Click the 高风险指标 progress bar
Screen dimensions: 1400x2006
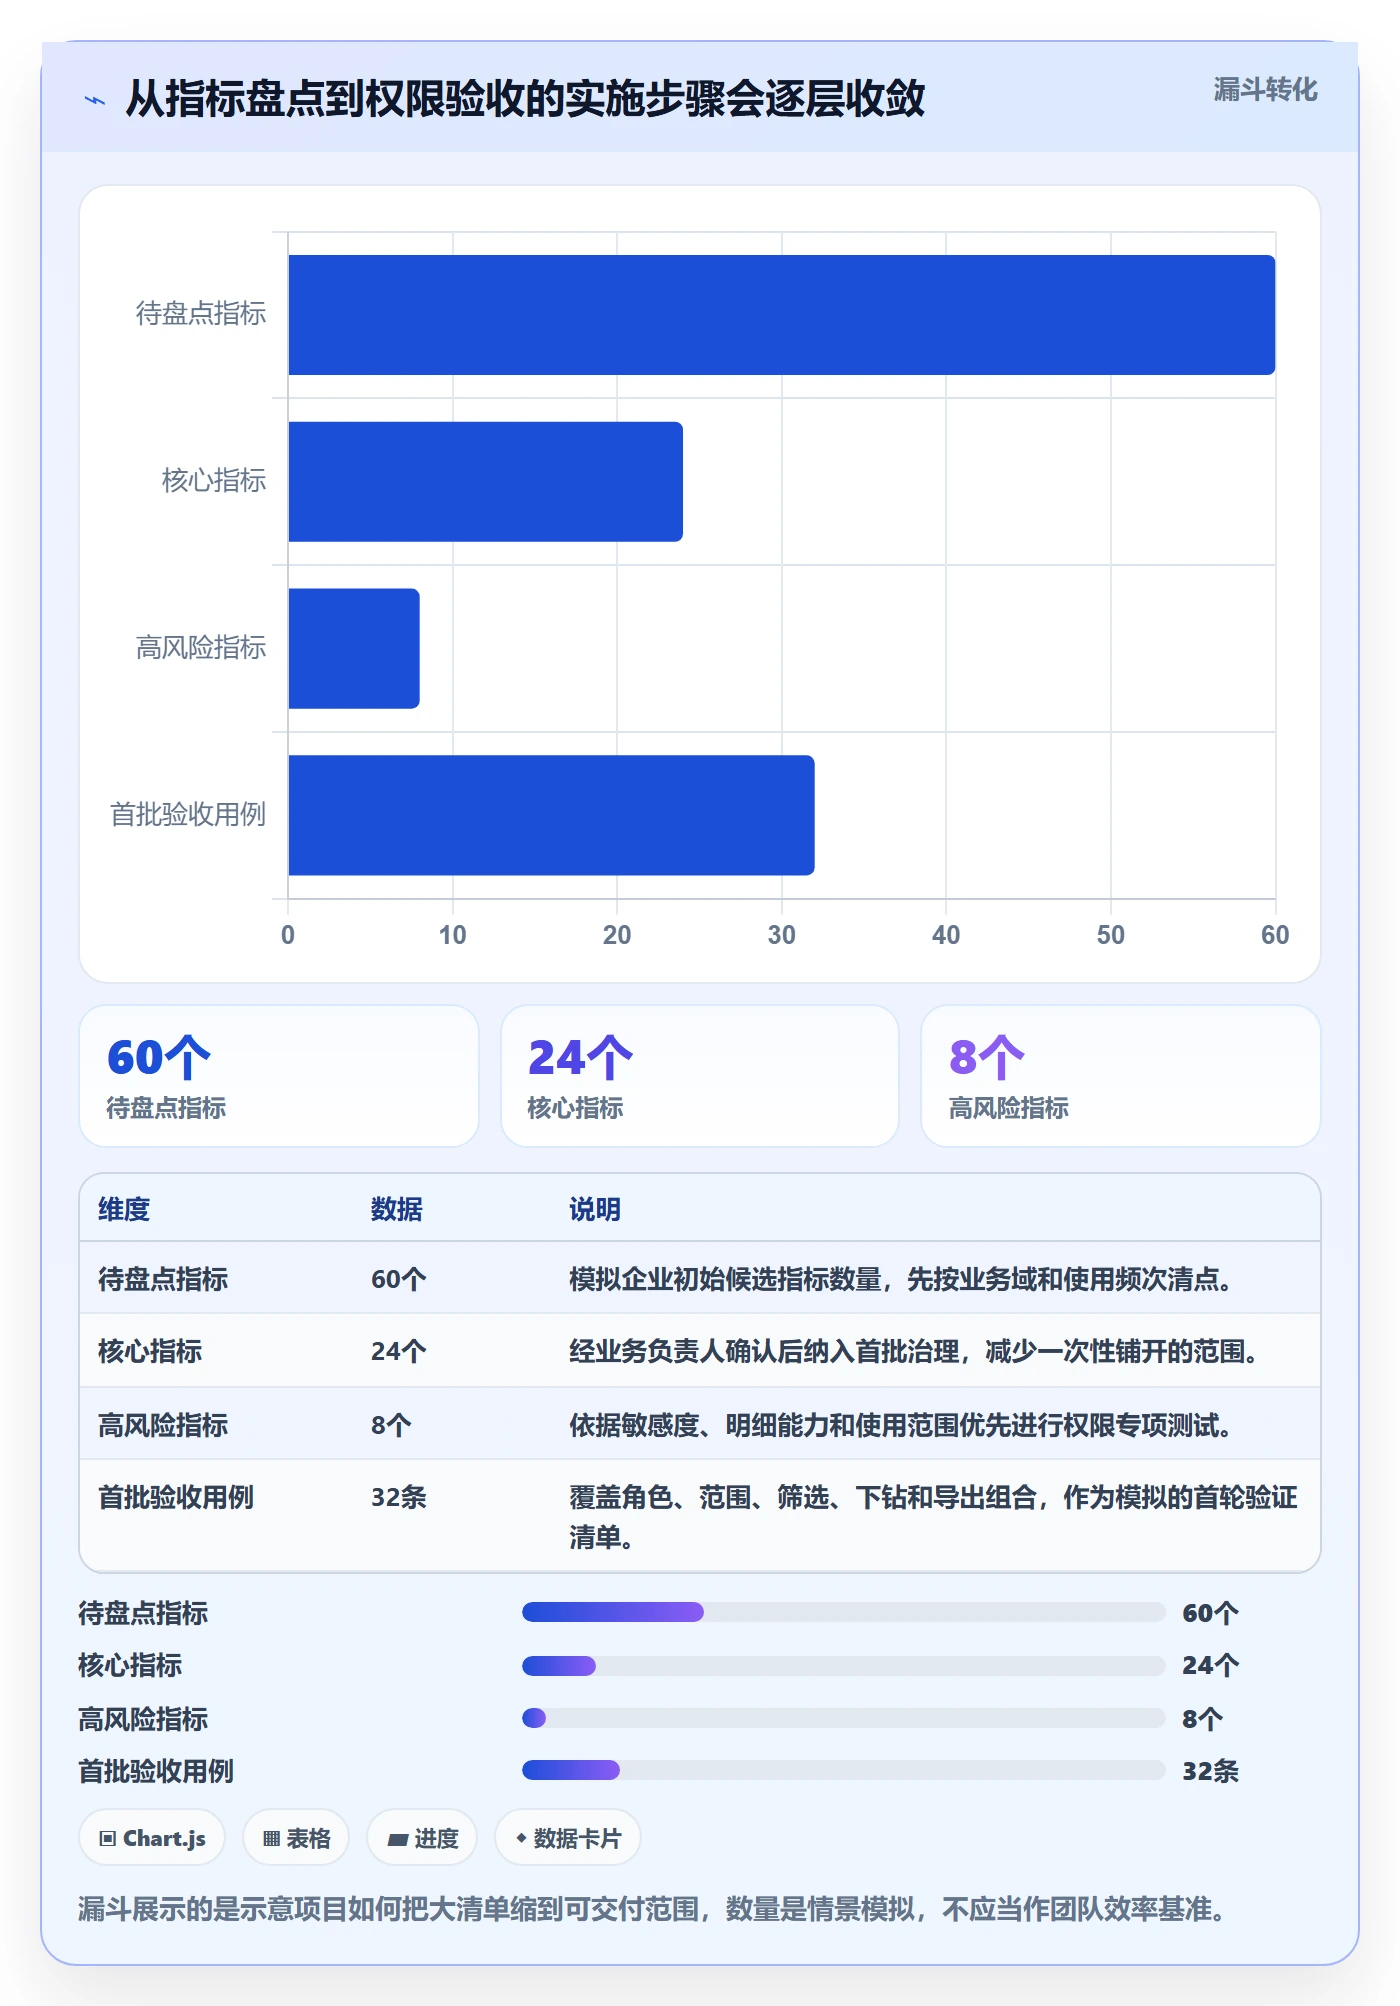pos(844,1718)
